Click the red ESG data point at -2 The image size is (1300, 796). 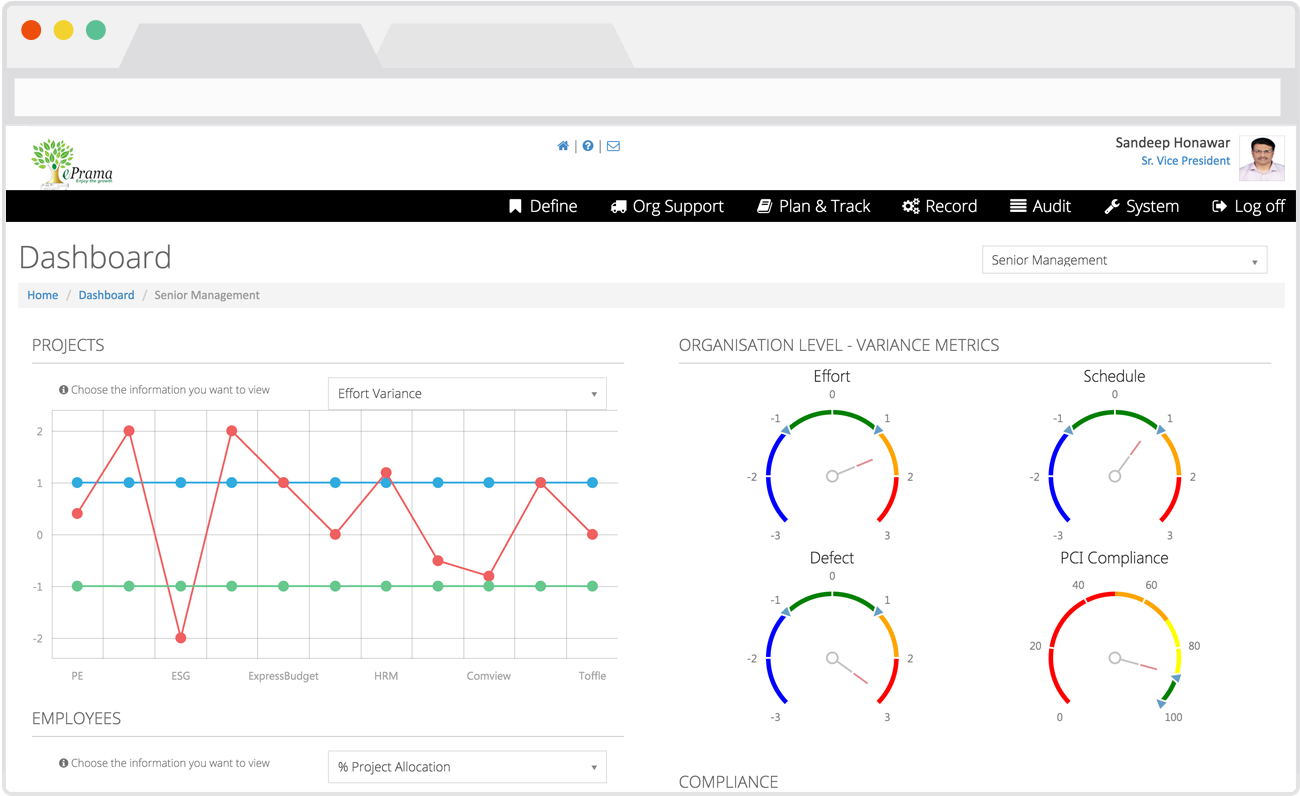point(181,638)
